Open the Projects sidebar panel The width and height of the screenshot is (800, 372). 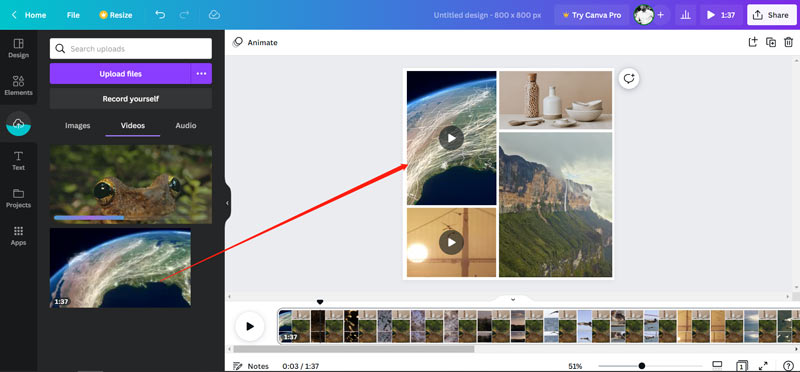18,199
